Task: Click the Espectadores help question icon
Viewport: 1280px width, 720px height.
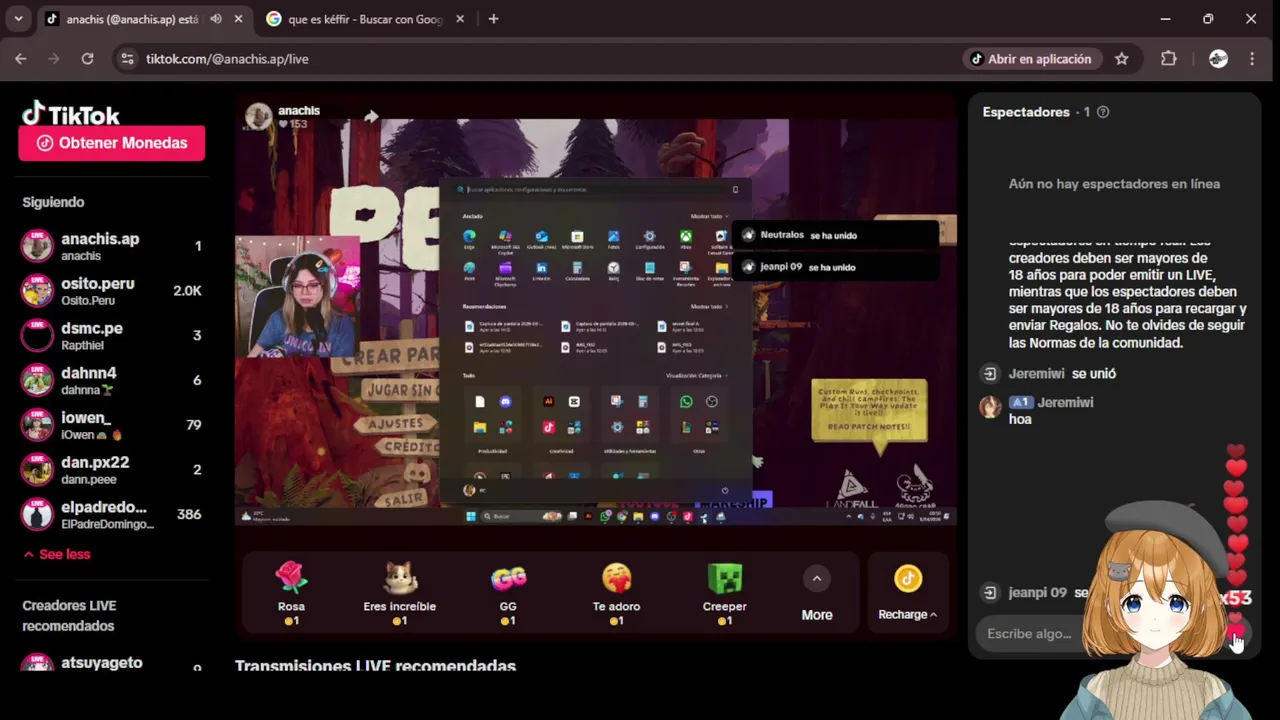Action: [1103, 112]
